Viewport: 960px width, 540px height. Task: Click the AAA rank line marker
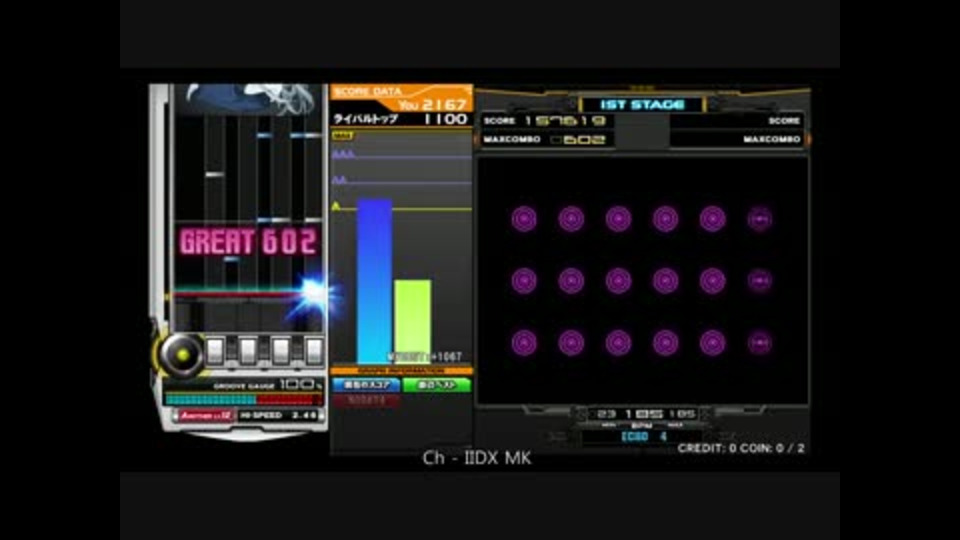(x=343, y=155)
